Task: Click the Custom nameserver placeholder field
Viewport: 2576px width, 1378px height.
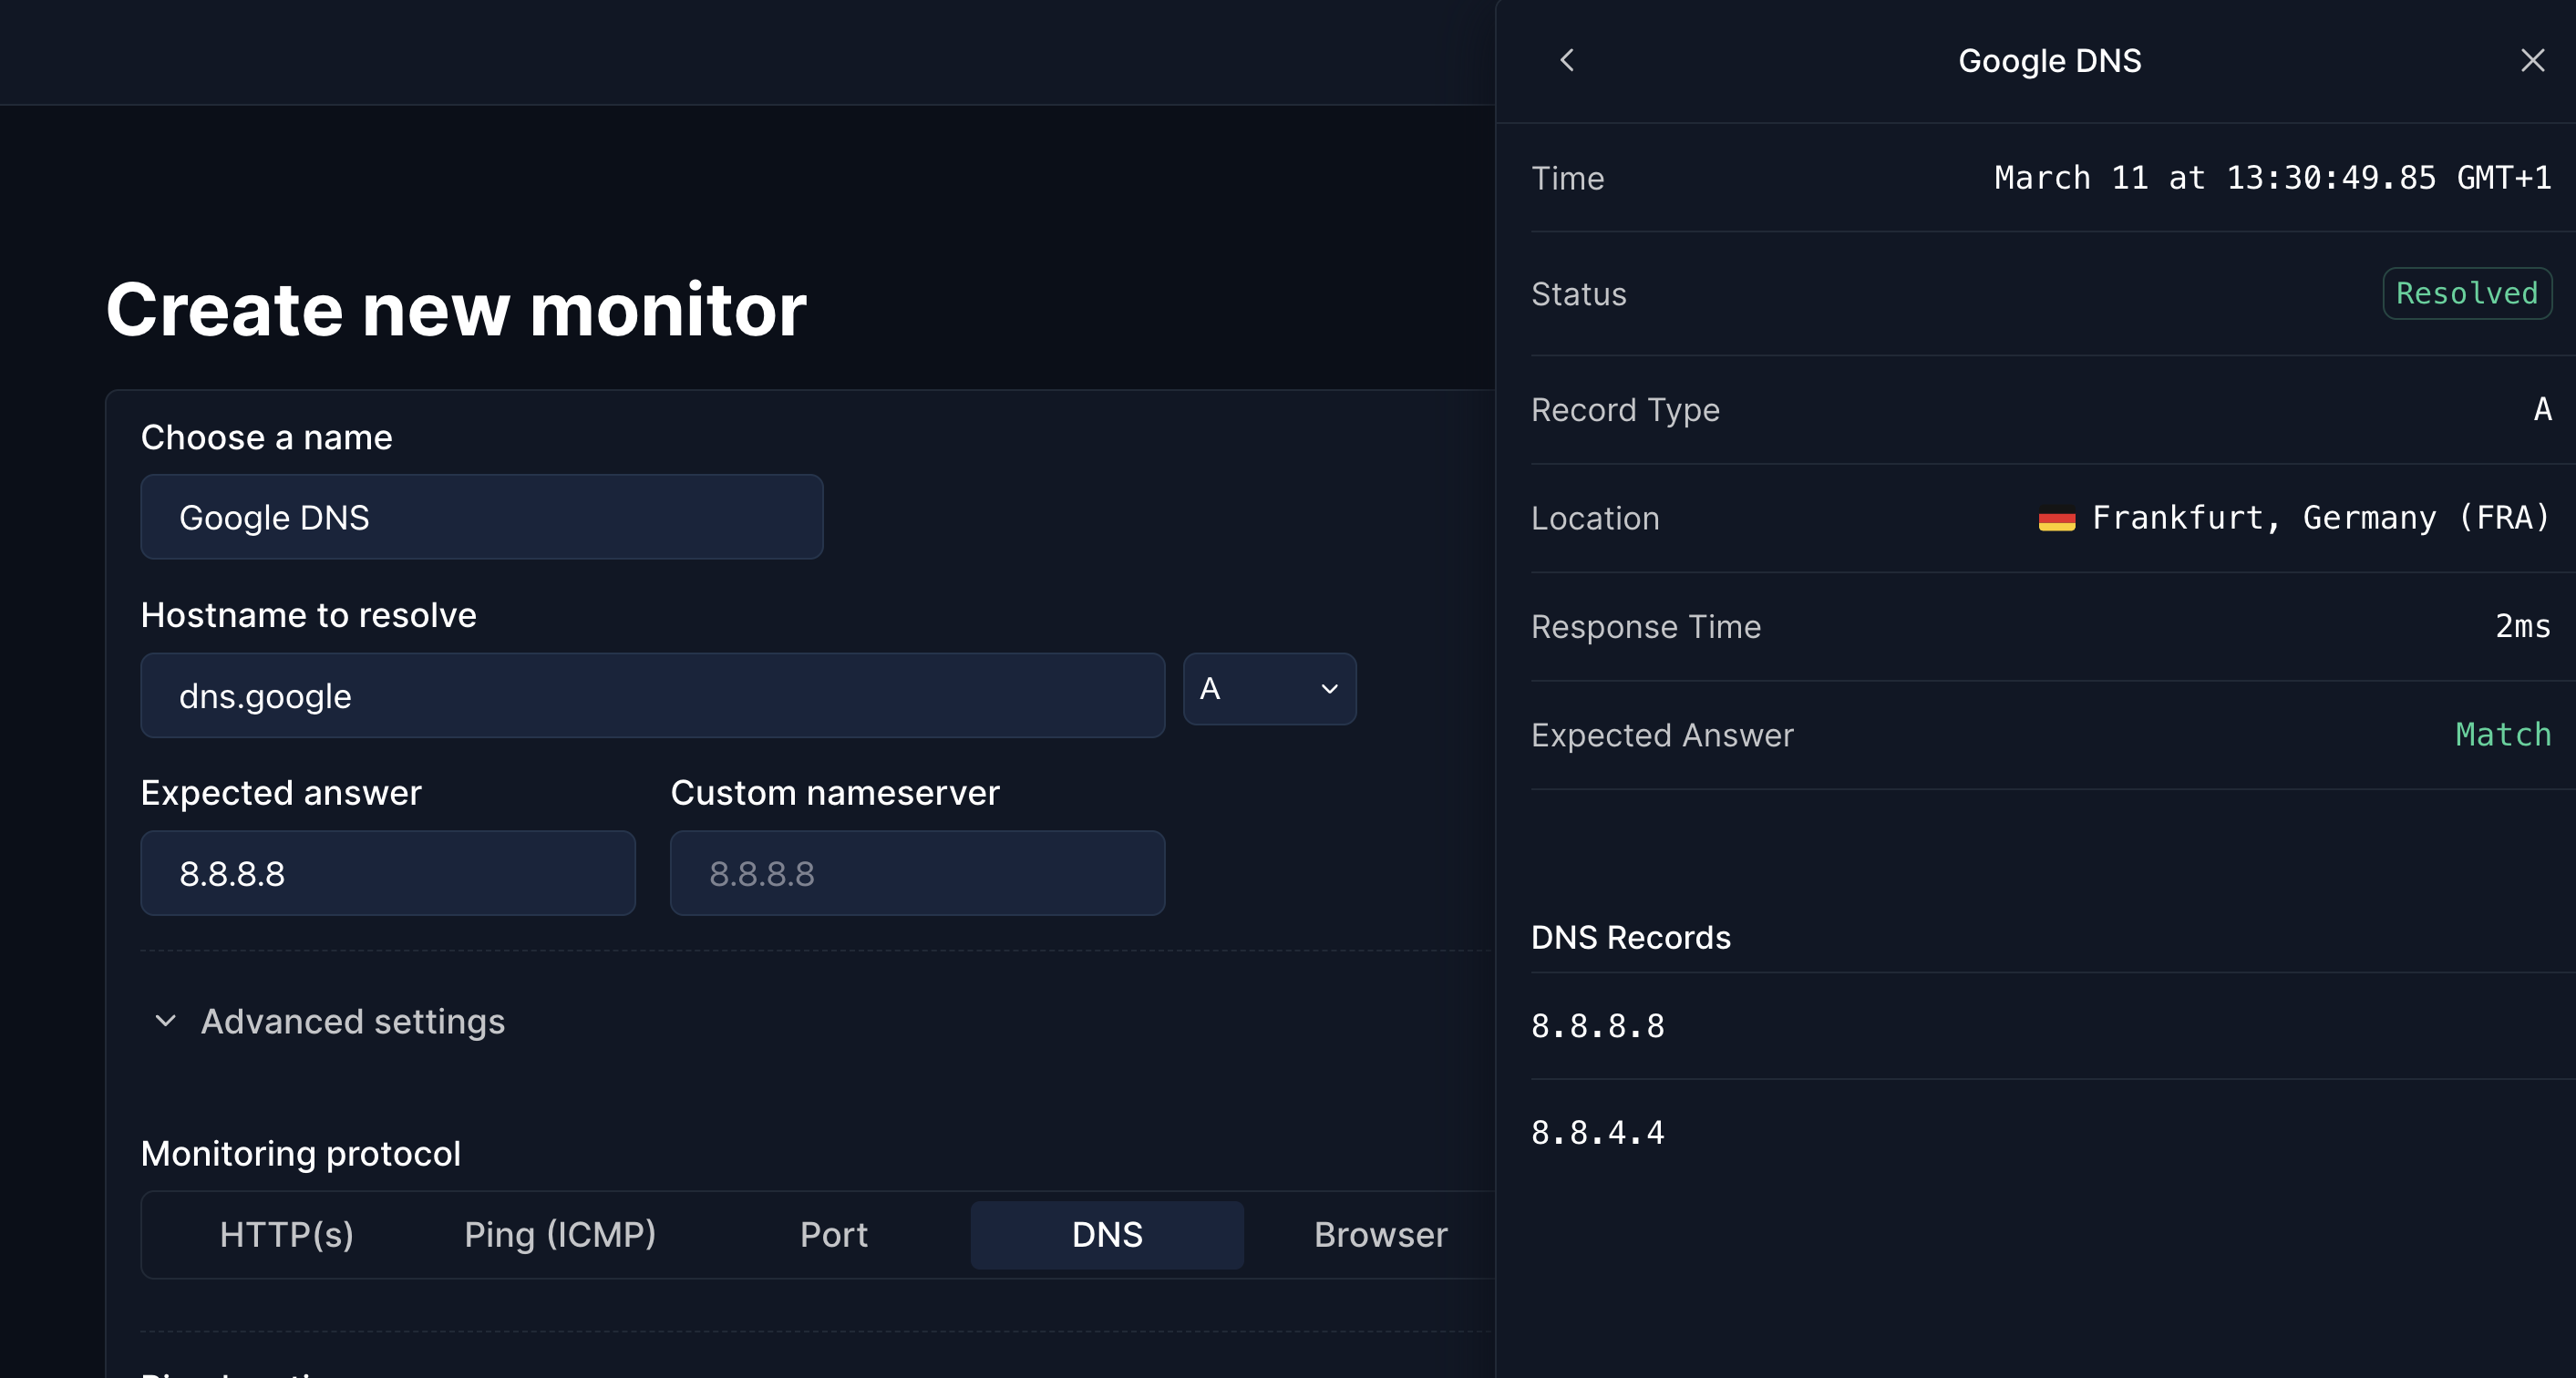Action: coord(916,873)
